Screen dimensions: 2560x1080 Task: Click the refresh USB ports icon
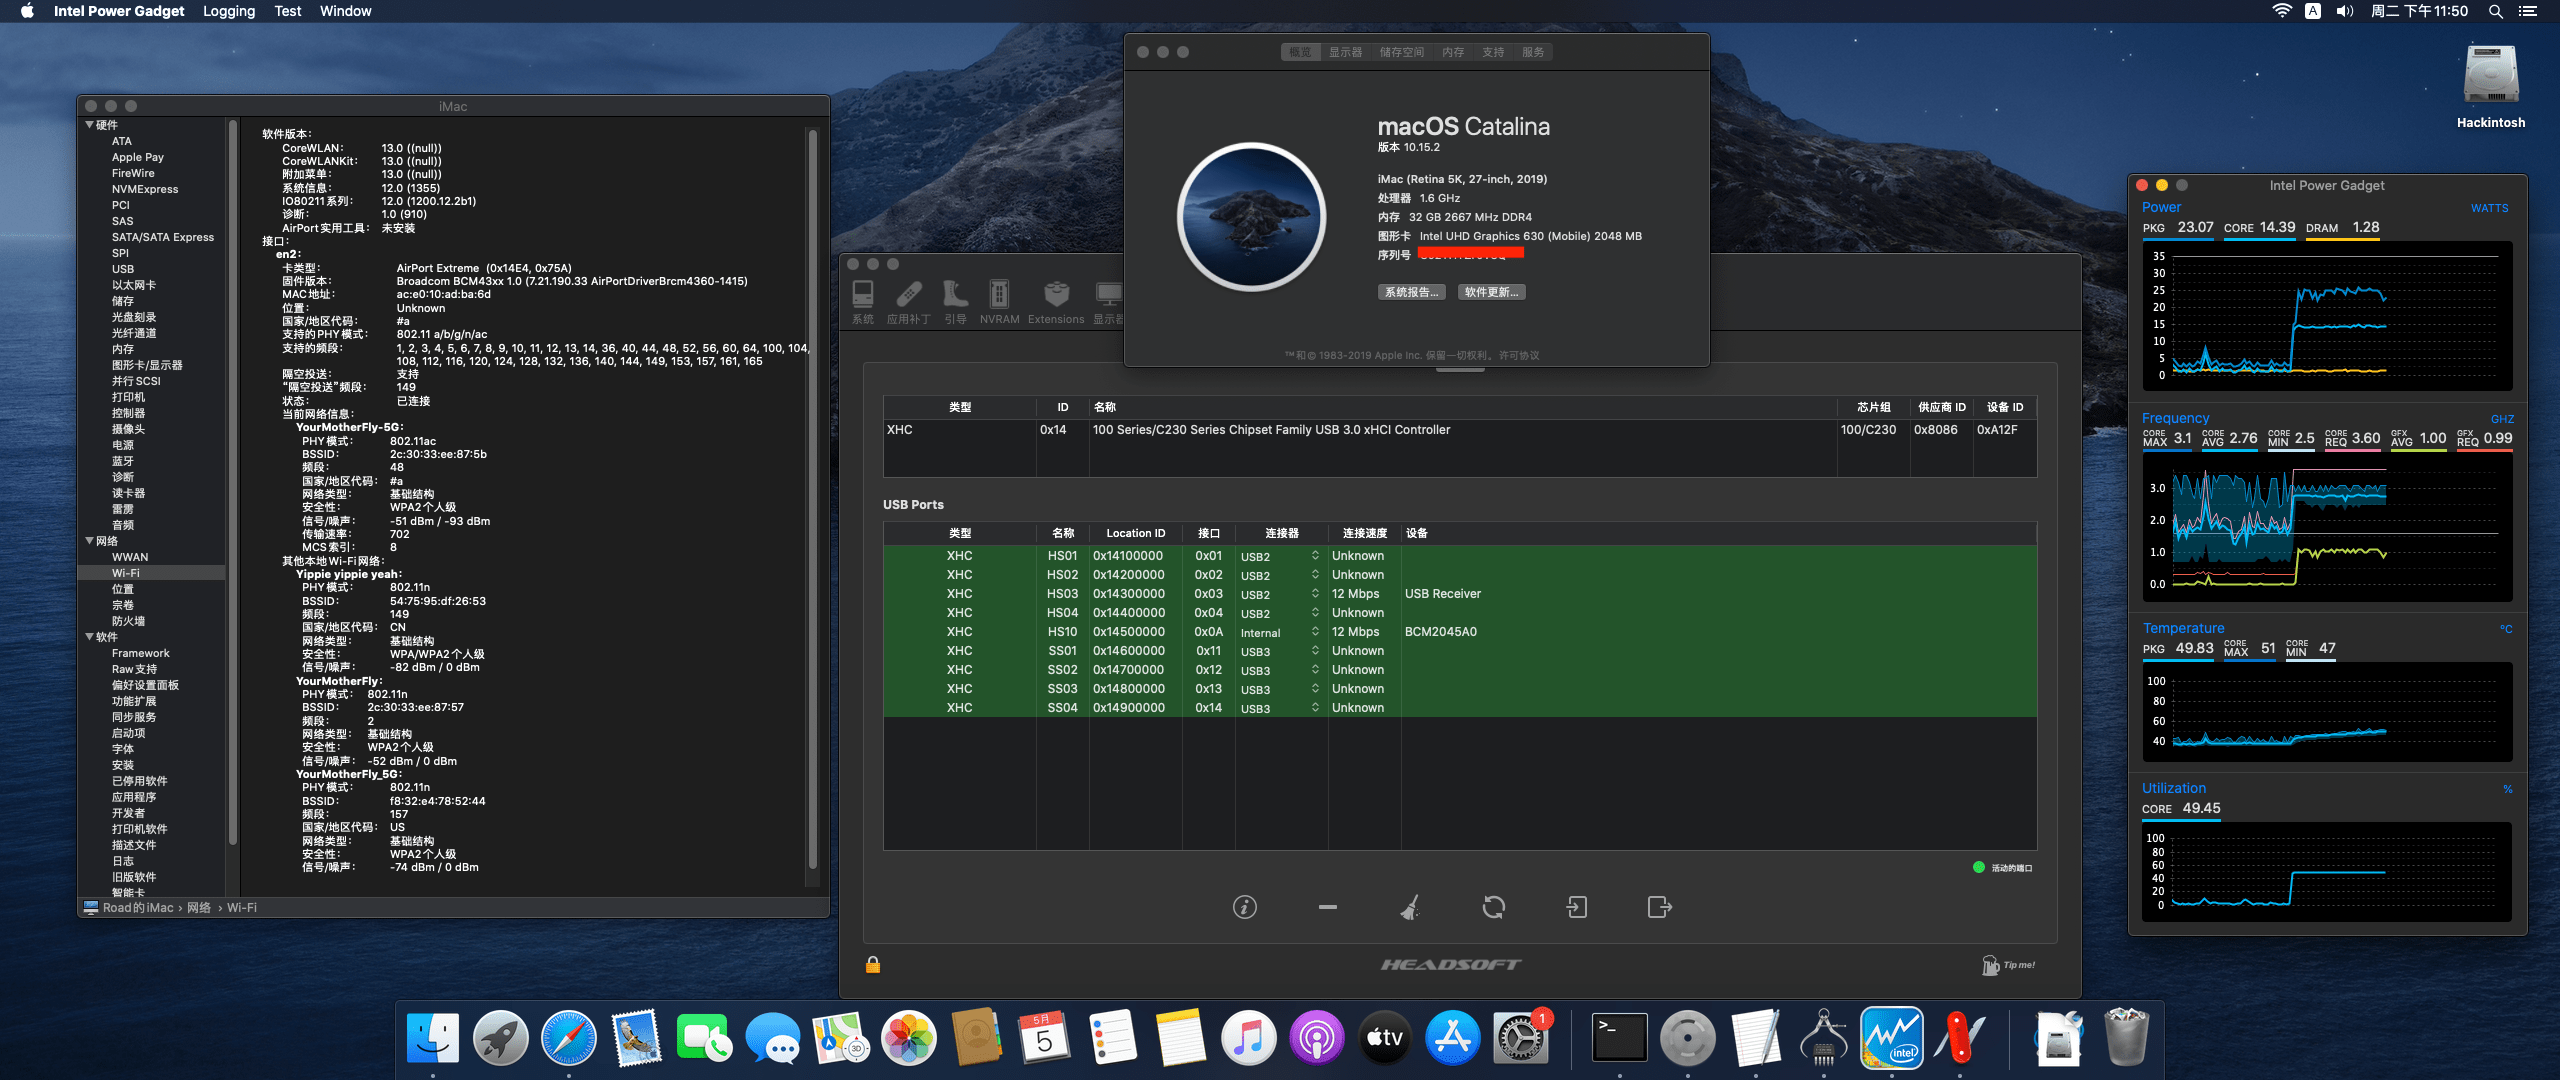[1493, 907]
